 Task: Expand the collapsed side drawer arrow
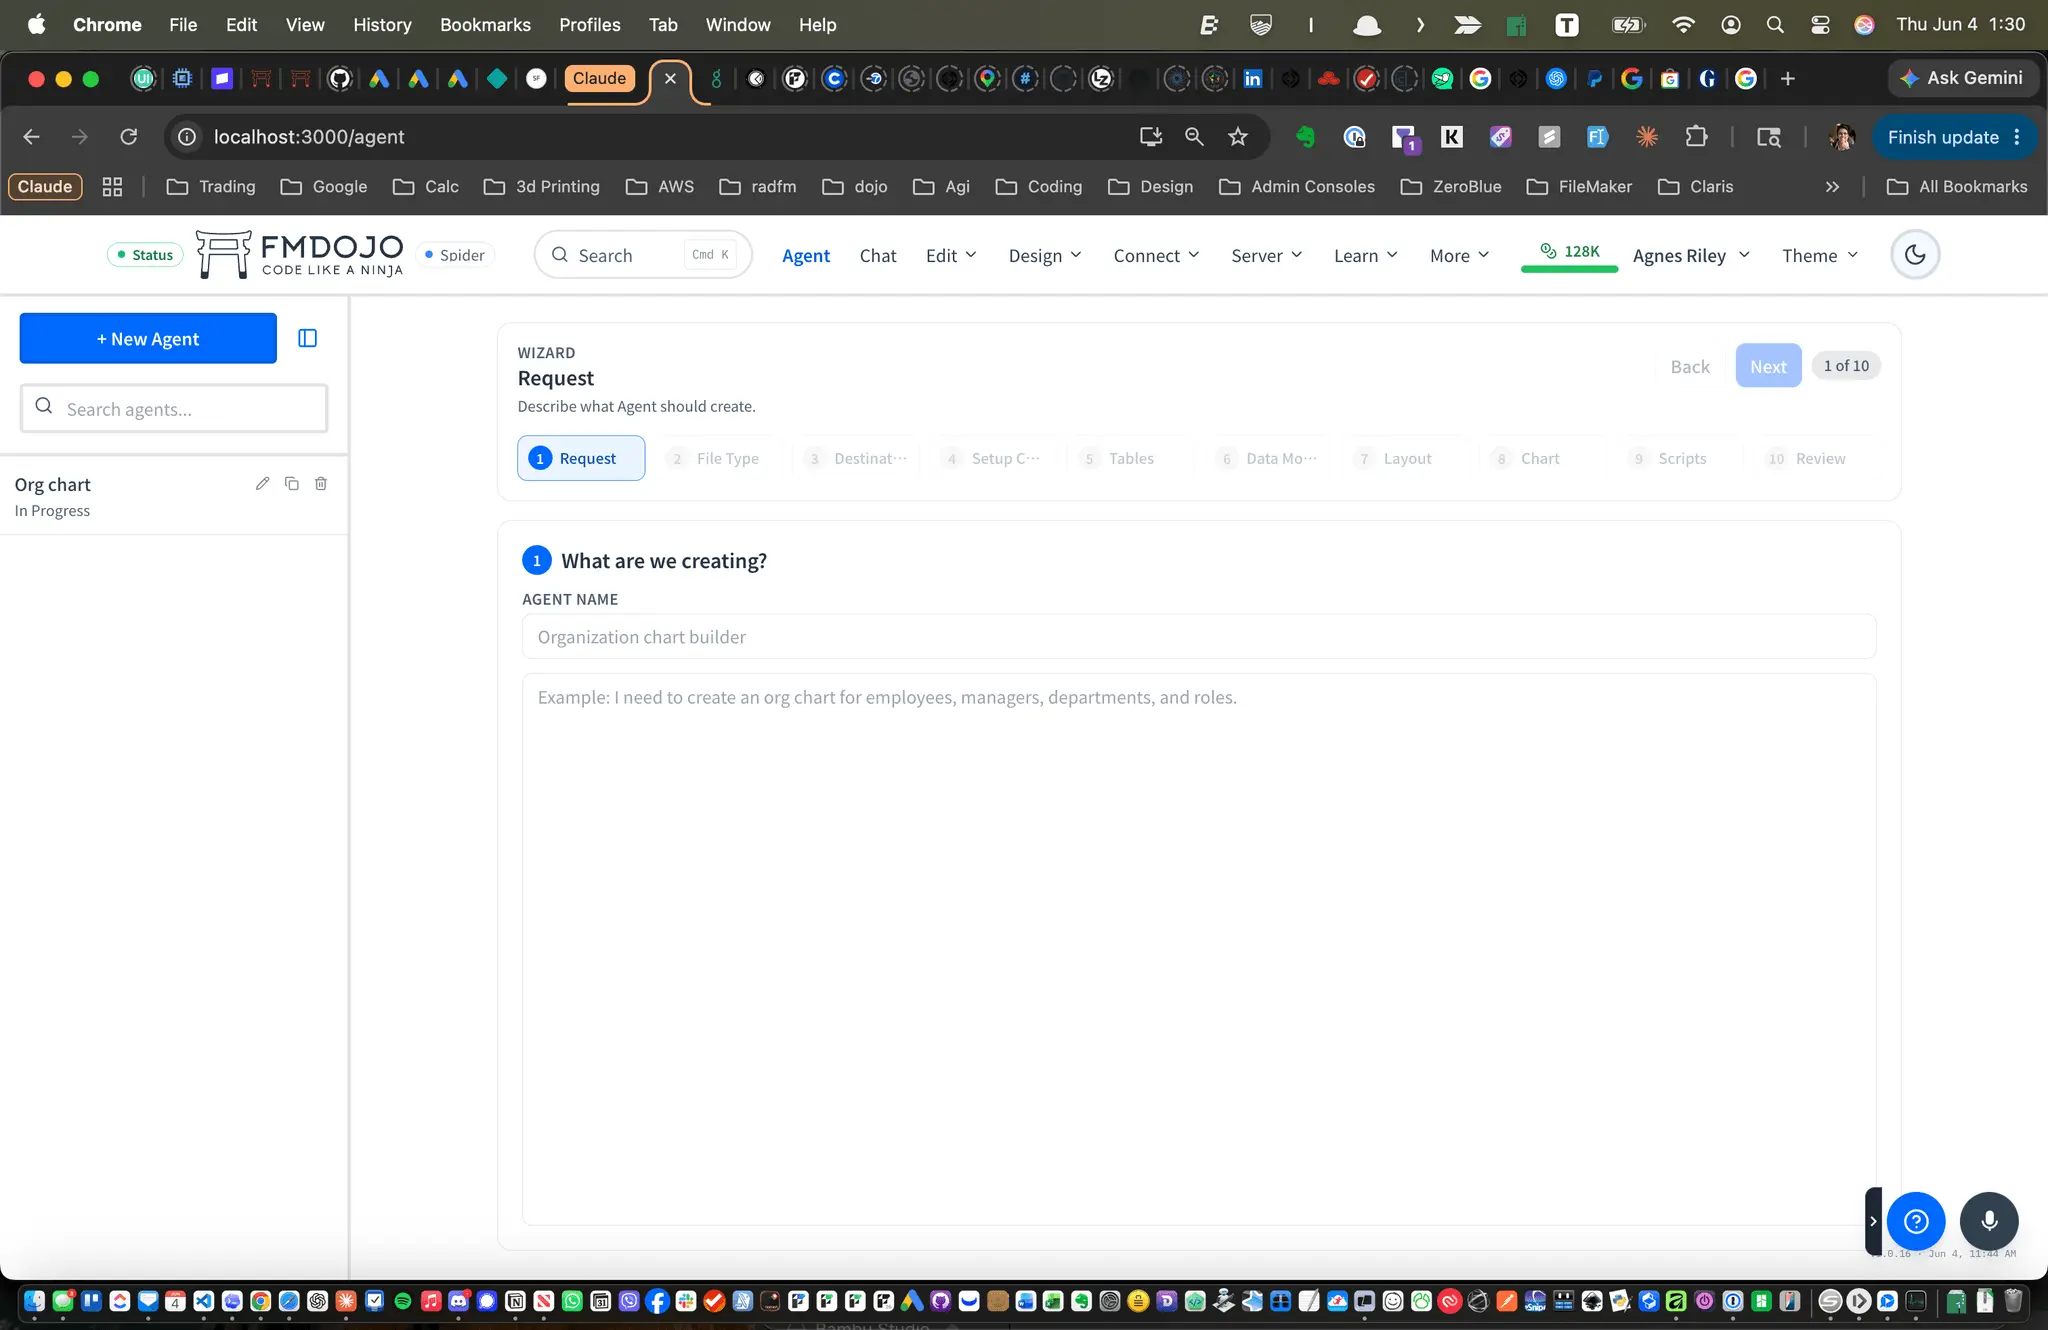pyautogui.click(x=1873, y=1221)
